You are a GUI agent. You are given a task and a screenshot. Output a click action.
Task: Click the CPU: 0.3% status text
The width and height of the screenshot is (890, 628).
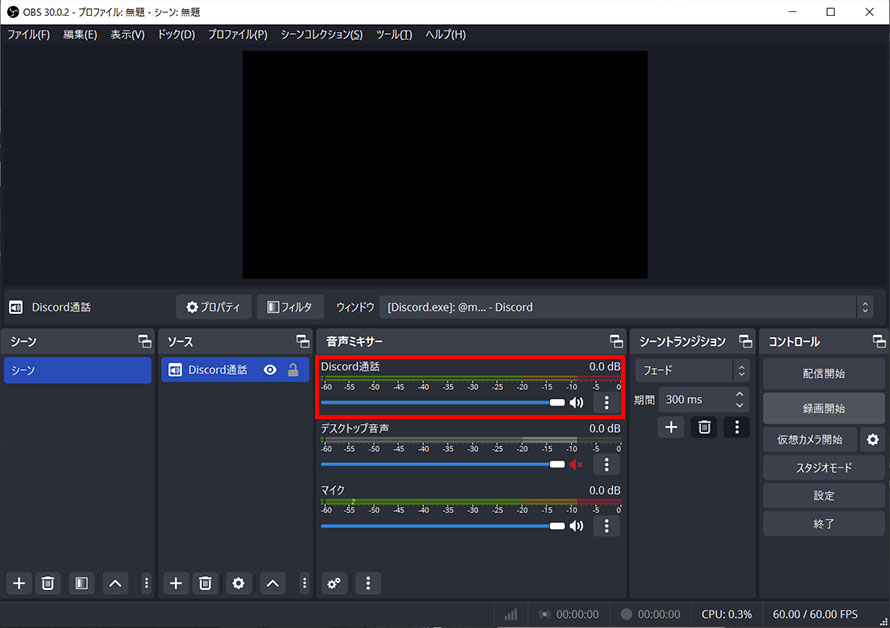pos(727,614)
